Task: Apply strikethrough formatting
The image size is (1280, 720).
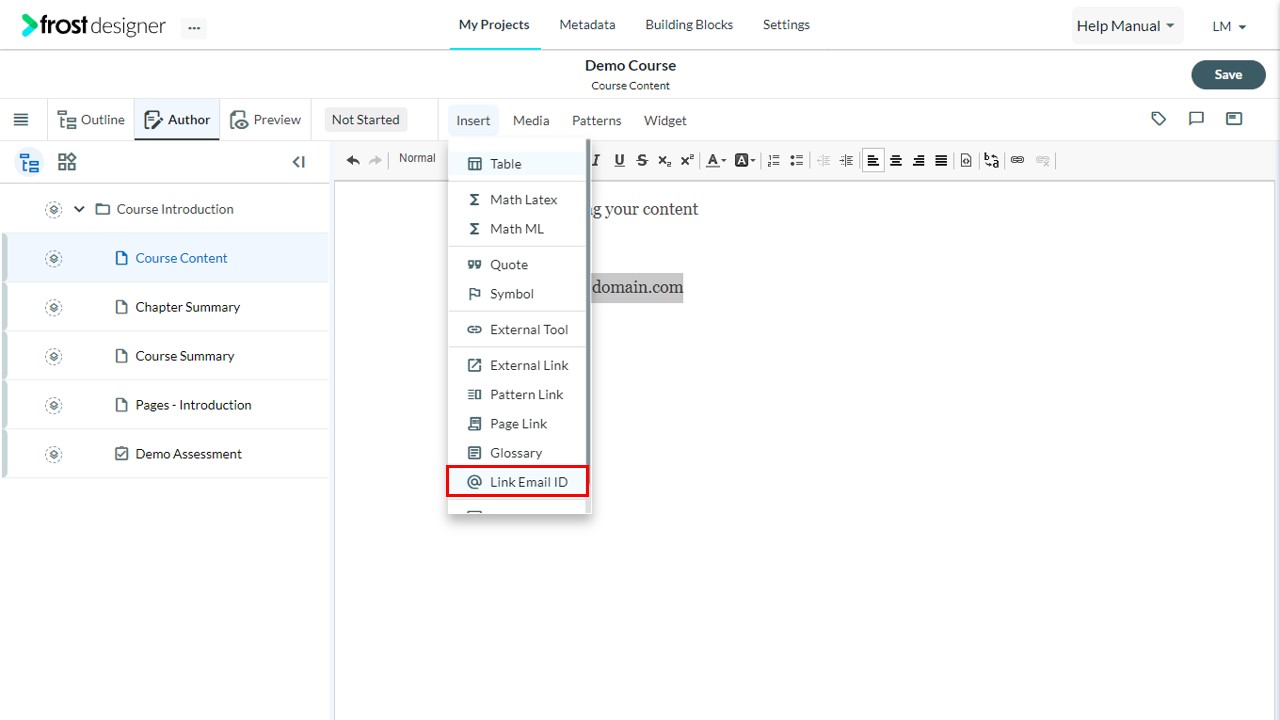Action: pos(642,160)
